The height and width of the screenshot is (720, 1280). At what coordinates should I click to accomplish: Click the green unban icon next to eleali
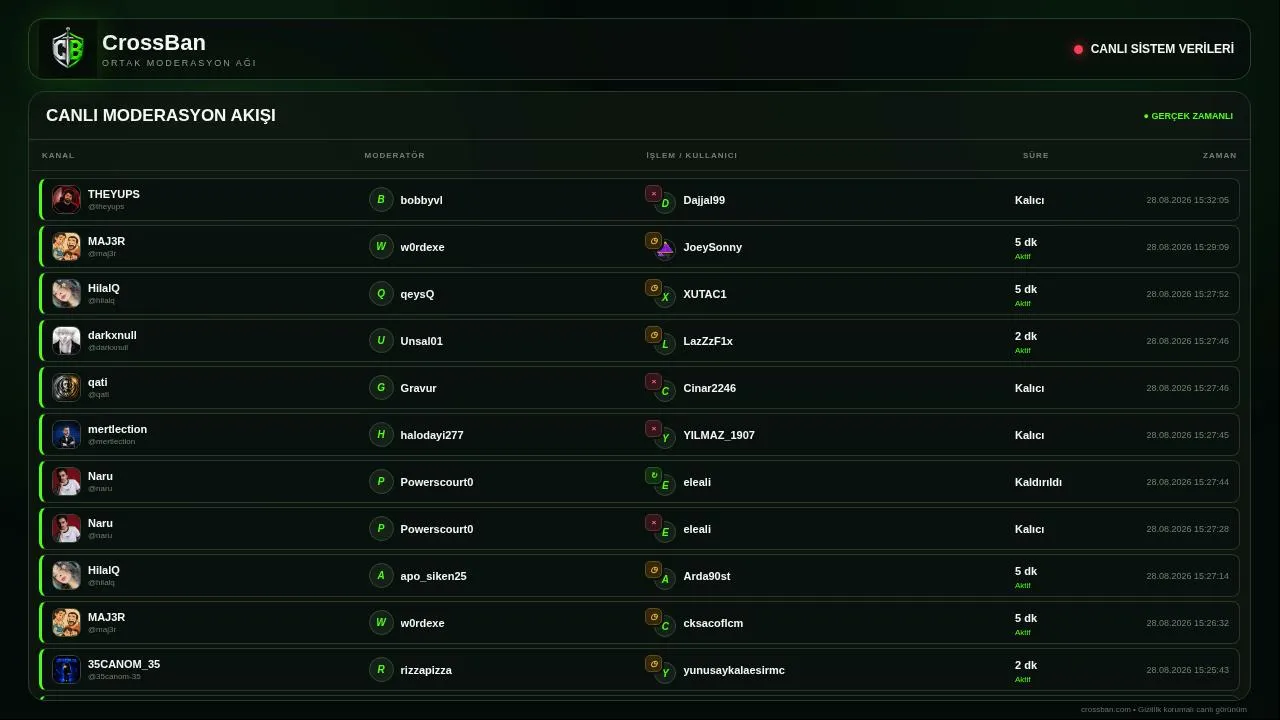pos(653,476)
